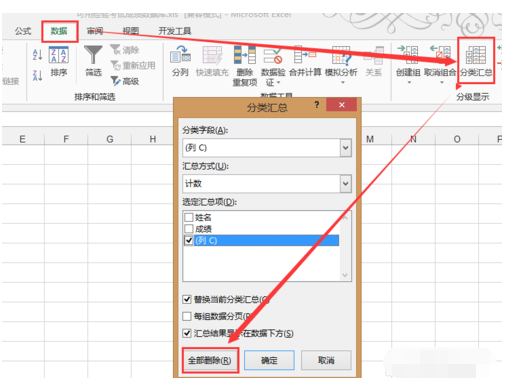Screen dimensions: 520x378
Task: Select column E header
Action: pos(23,139)
